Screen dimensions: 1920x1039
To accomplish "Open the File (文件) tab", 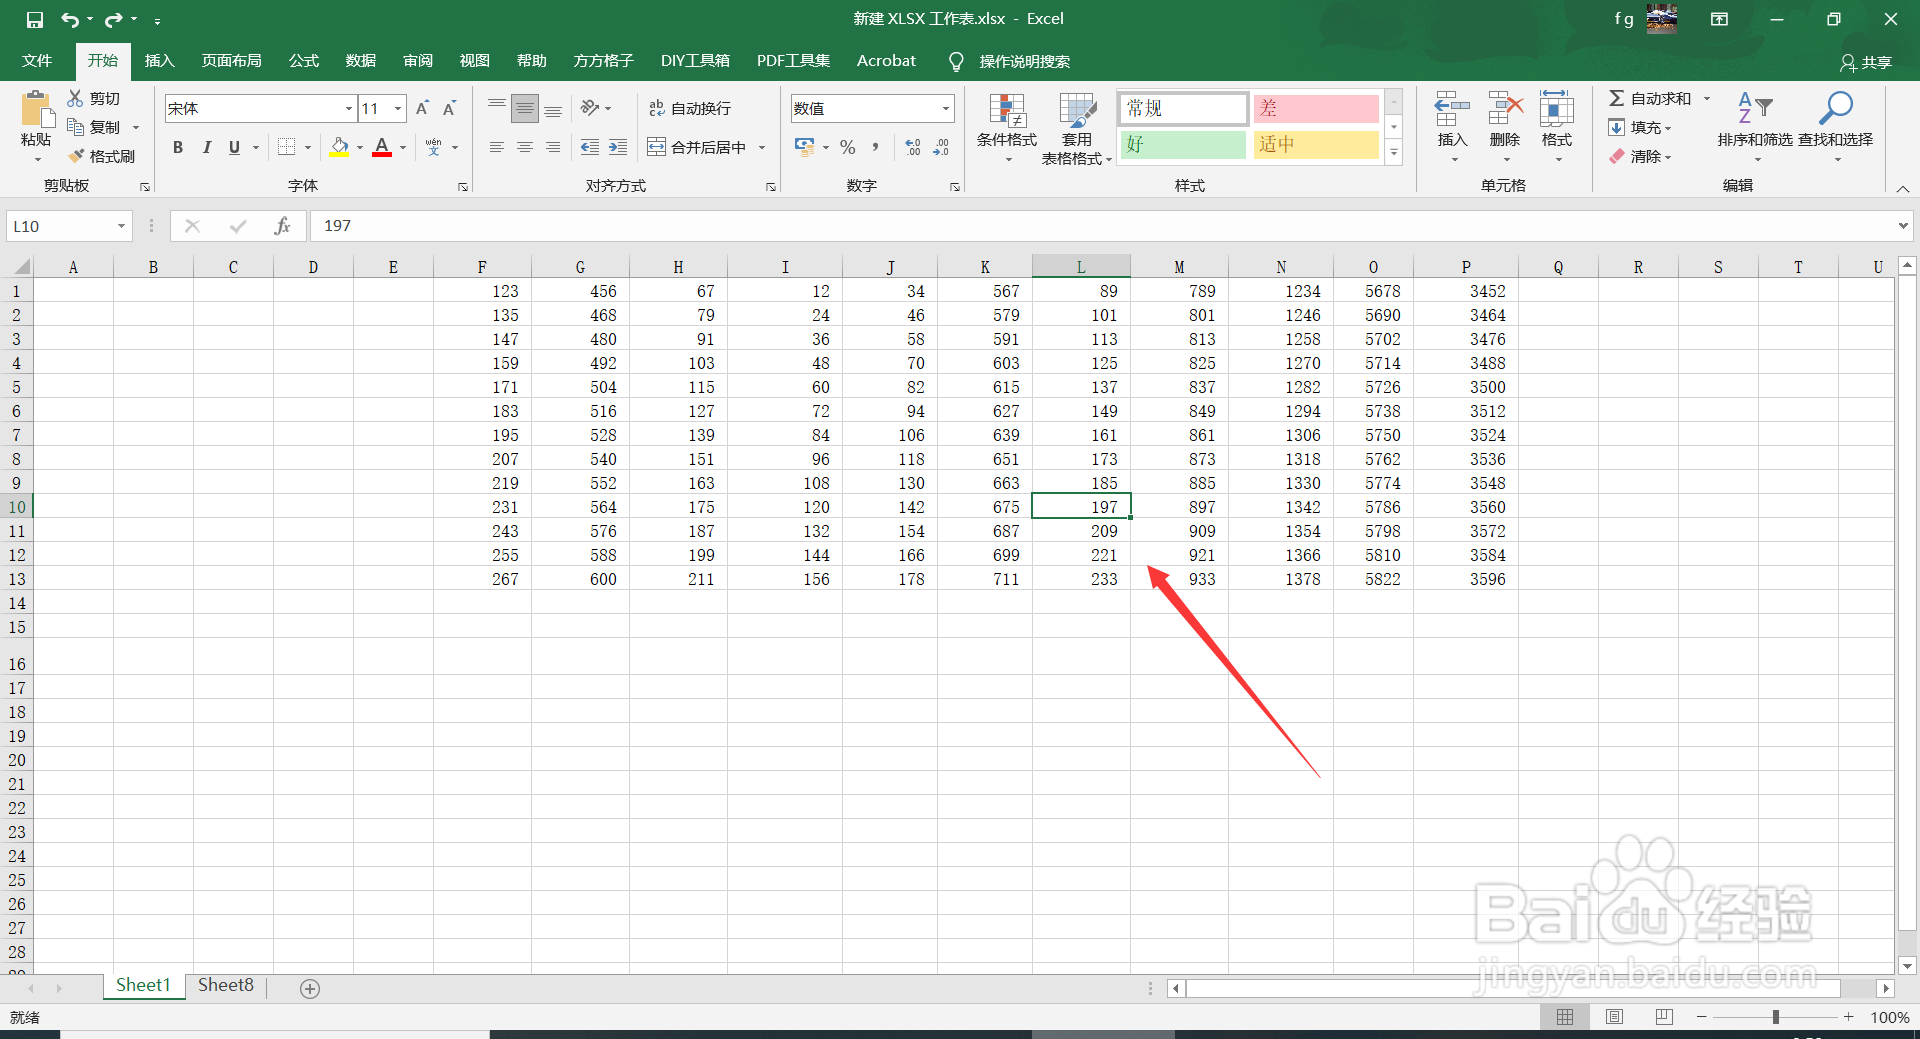I will click(x=37, y=61).
